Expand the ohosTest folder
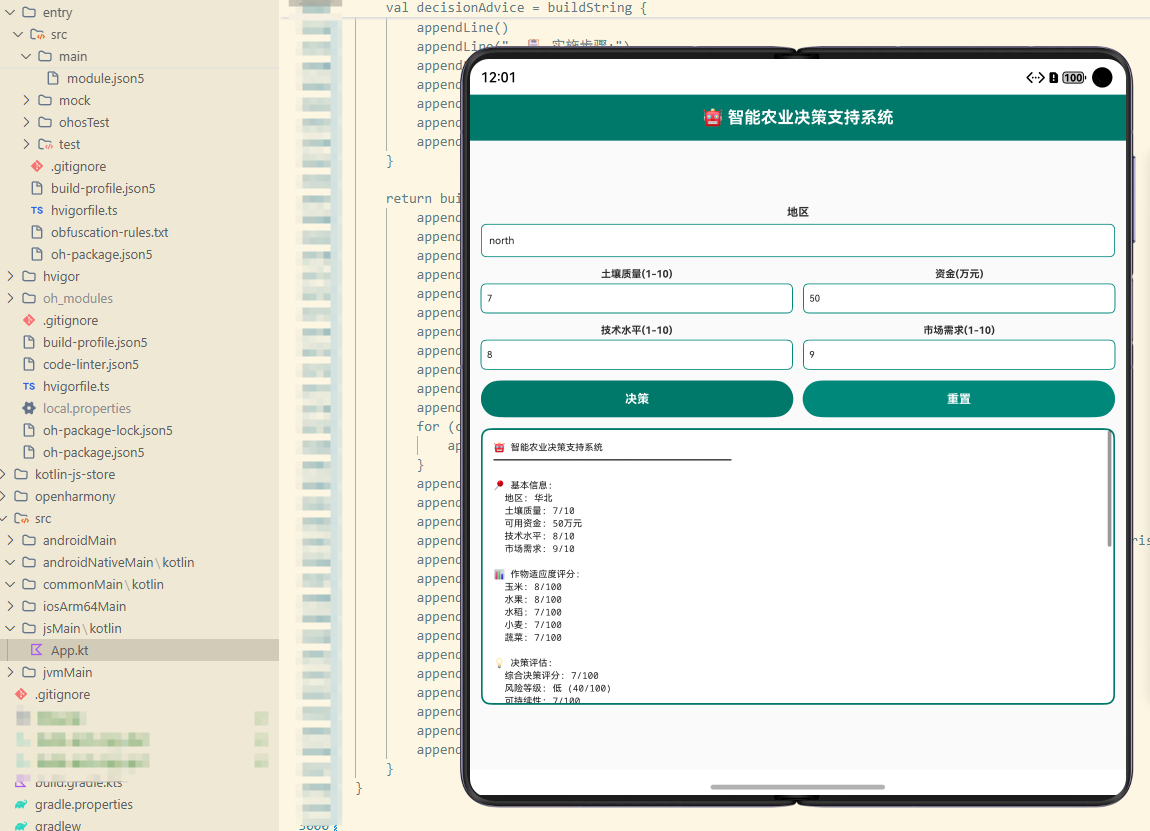This screenshot has width=1150, height=831. click(26, 122)
